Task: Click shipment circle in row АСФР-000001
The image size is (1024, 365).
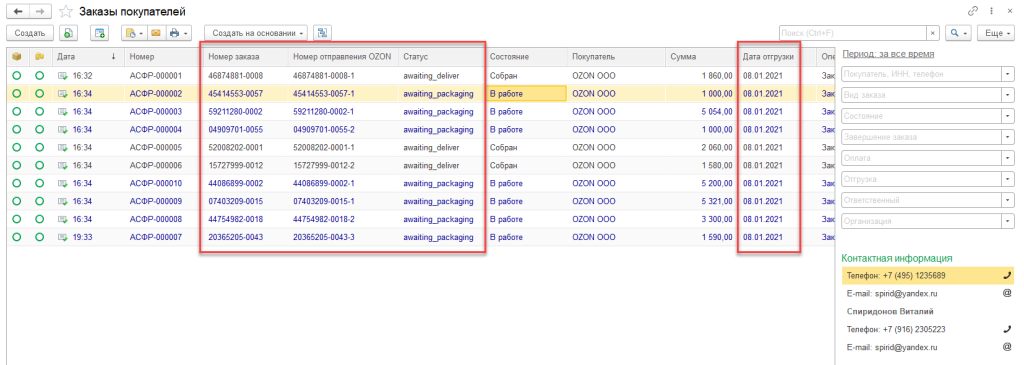Action: point(16,76)
